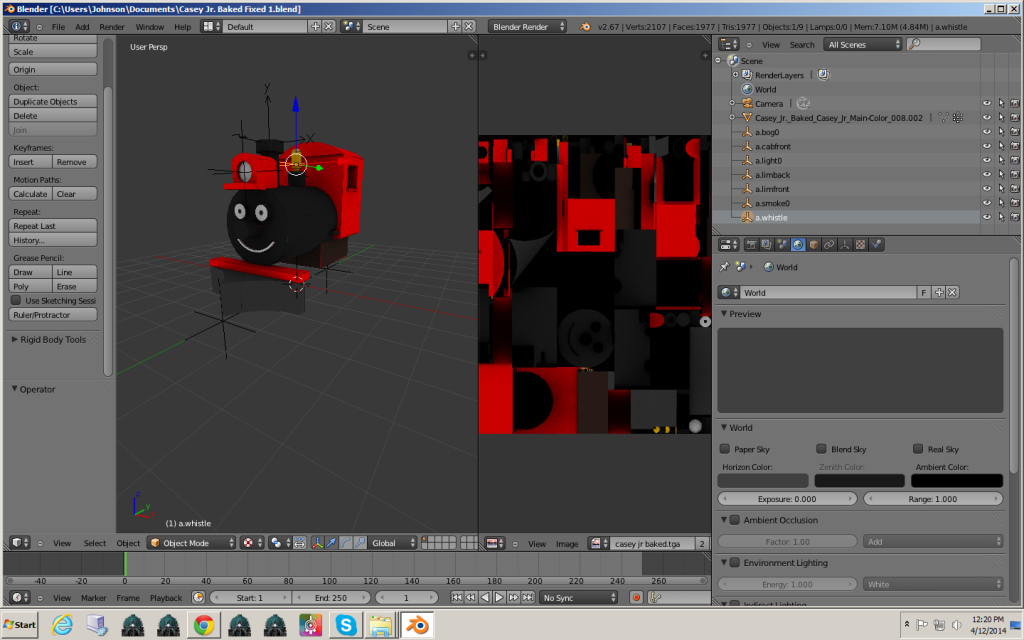This screenshot has height=640, width=1024.
Task: Click the Blender info editor type icon
Action: [x=20, y=27]
